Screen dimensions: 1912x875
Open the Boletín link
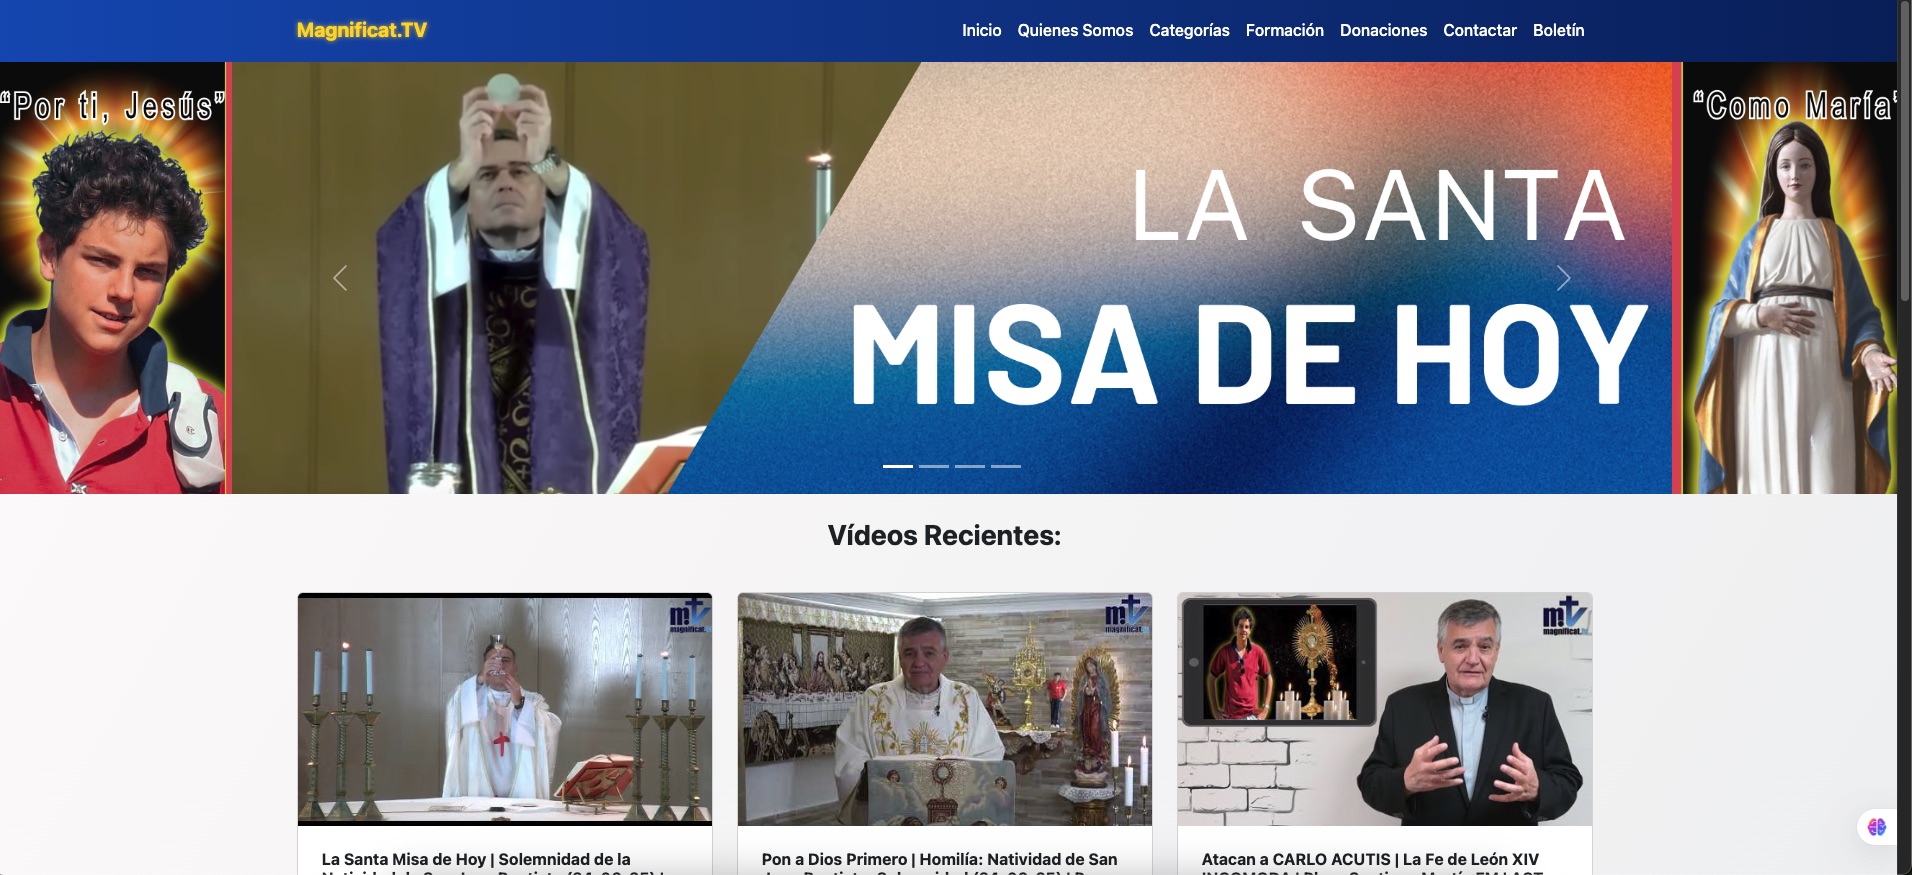pos(1558,30)
